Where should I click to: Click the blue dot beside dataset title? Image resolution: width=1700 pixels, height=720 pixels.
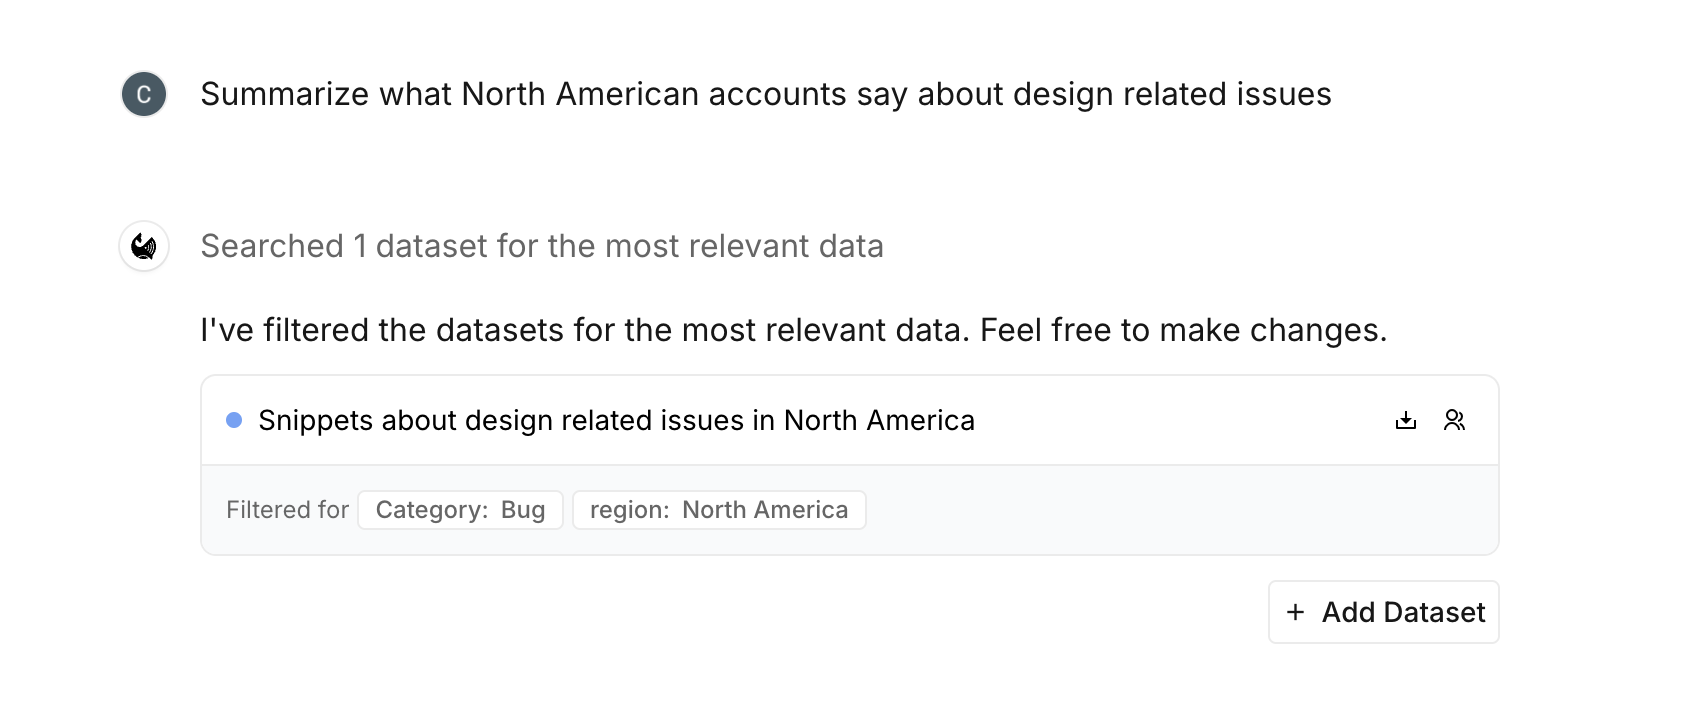[234, 421]
